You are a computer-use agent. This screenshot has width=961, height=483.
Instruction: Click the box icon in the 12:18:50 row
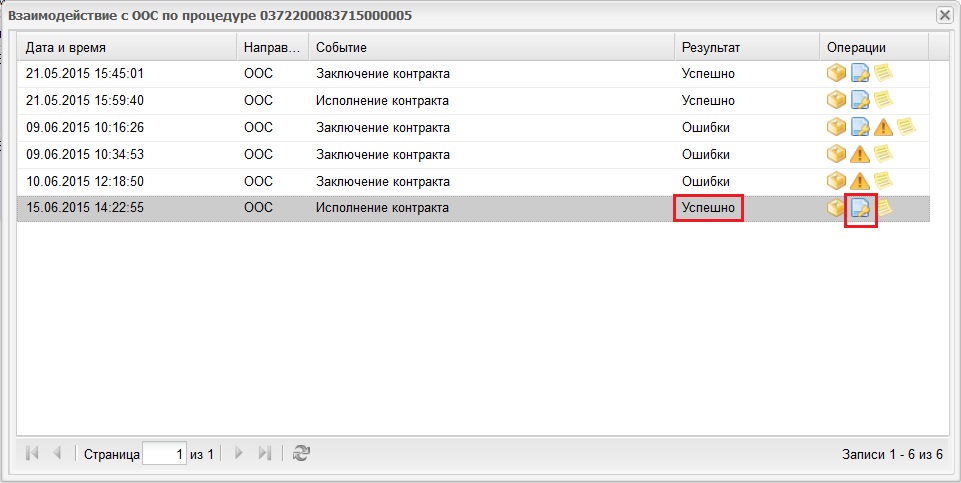[836, 181]
